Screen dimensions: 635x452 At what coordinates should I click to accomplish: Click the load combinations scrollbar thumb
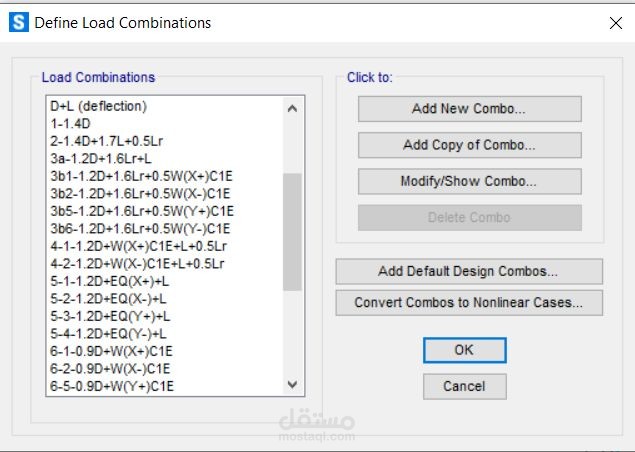coord(292,230)
